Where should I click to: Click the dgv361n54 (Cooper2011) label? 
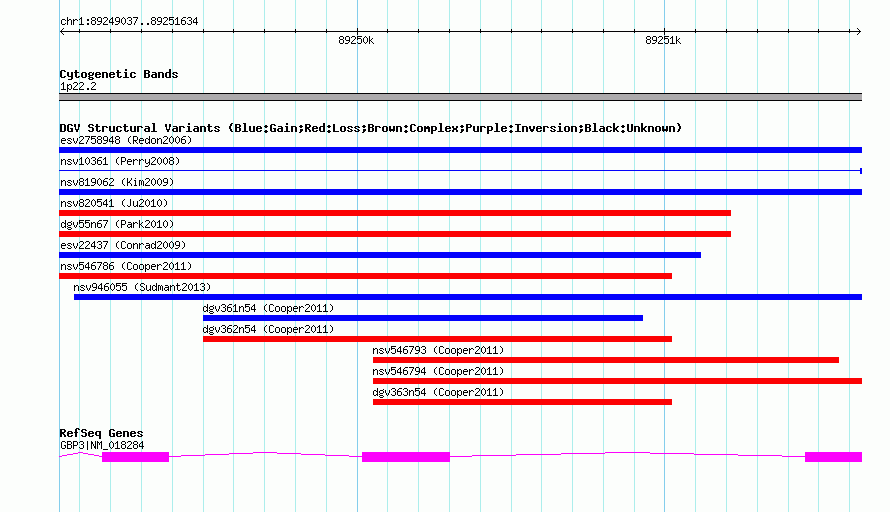[x=268, y=308]
